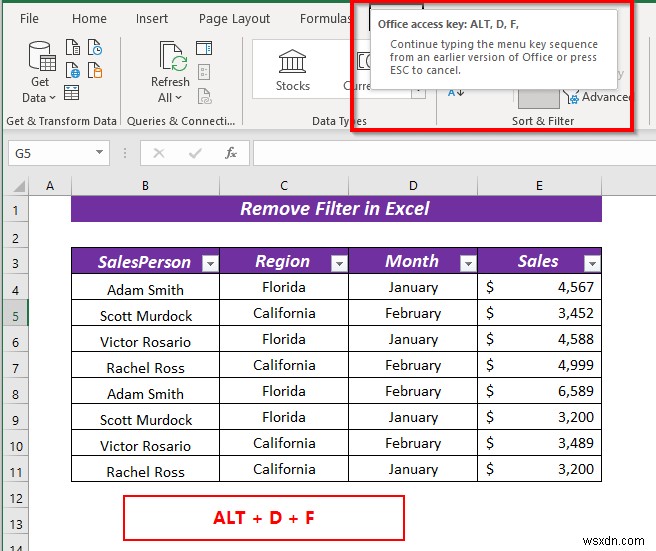This screenshot has width=656, height=551.
Task: Click the 'Adam Smith' cell in row 4
Action: [x=145, y=287]
